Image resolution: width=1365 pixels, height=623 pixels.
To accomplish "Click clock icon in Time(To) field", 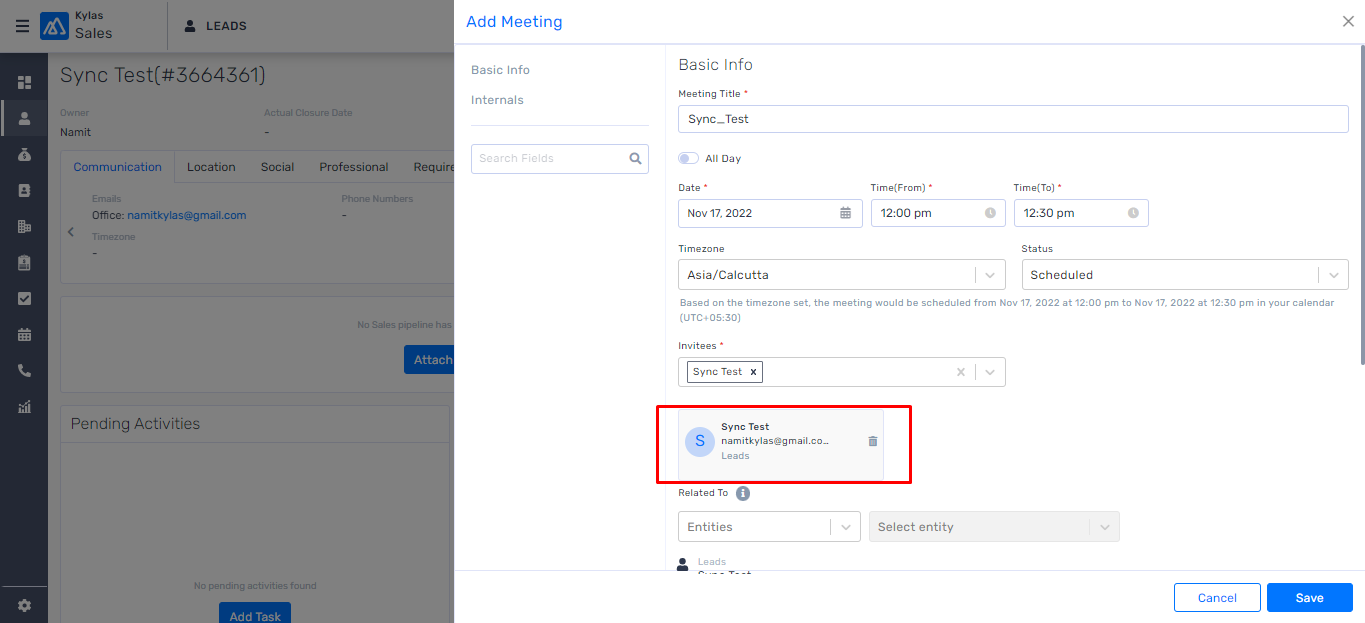I will (x=1133, y=213).
